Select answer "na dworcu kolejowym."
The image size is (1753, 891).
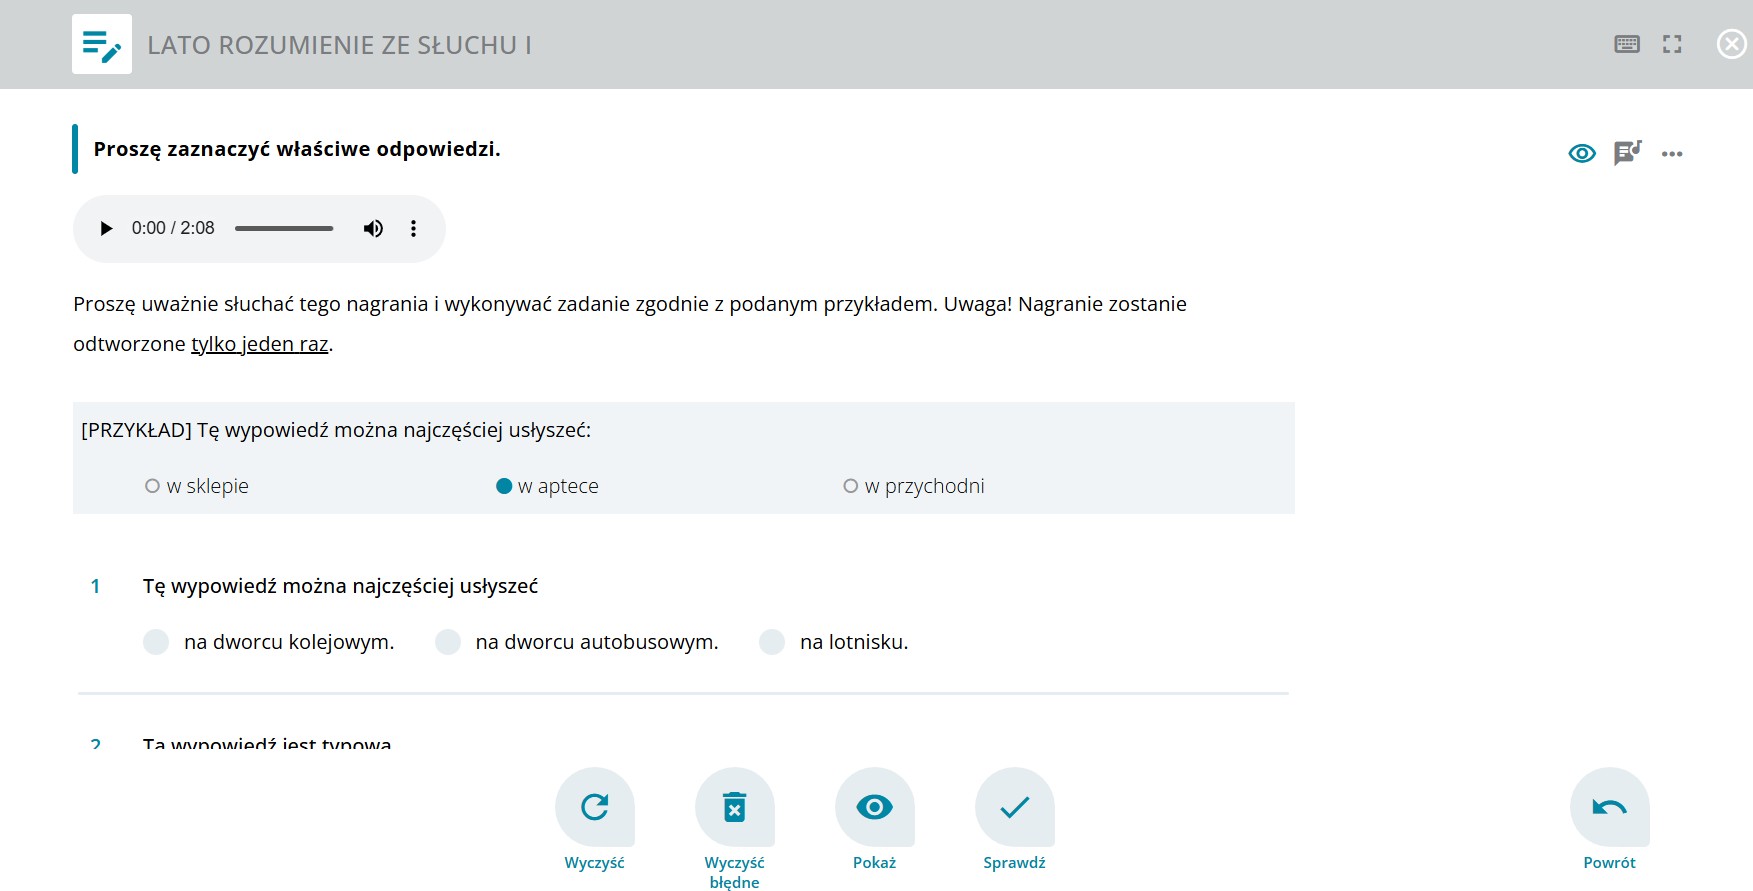157,642
